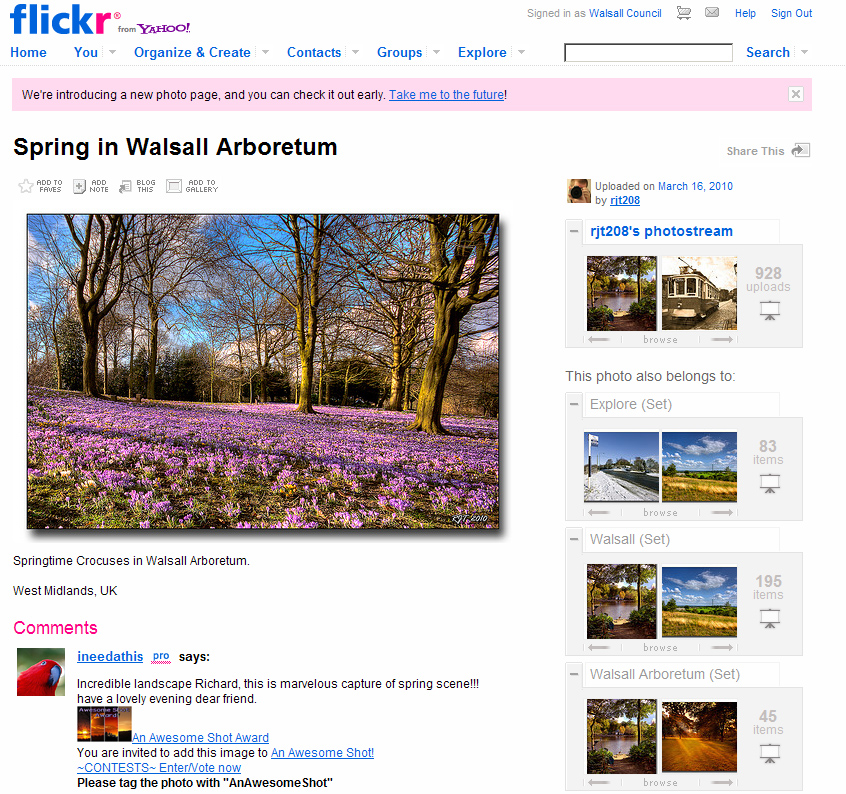Visit the rjt208 uploader profile link

(x=625, y=200)
